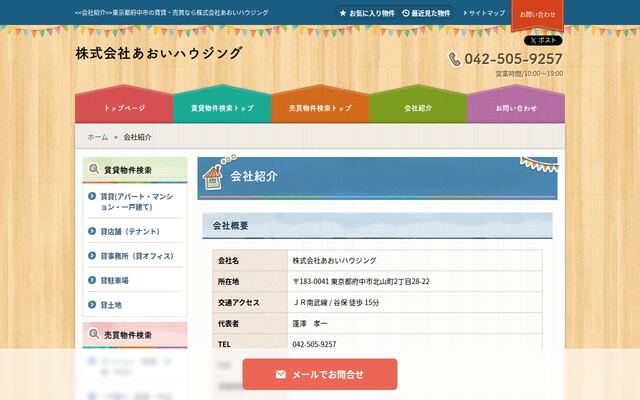Click the 会社紹介 breadcrumb text
This screenshot has height=400, width=640.
[x=138, y=137]
